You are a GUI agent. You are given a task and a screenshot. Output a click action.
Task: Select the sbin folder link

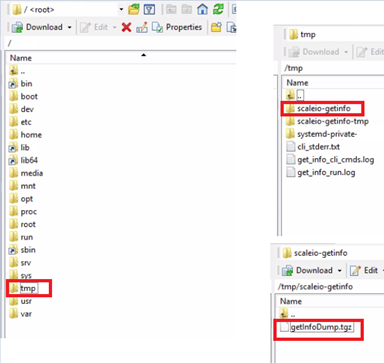(22, 250)
